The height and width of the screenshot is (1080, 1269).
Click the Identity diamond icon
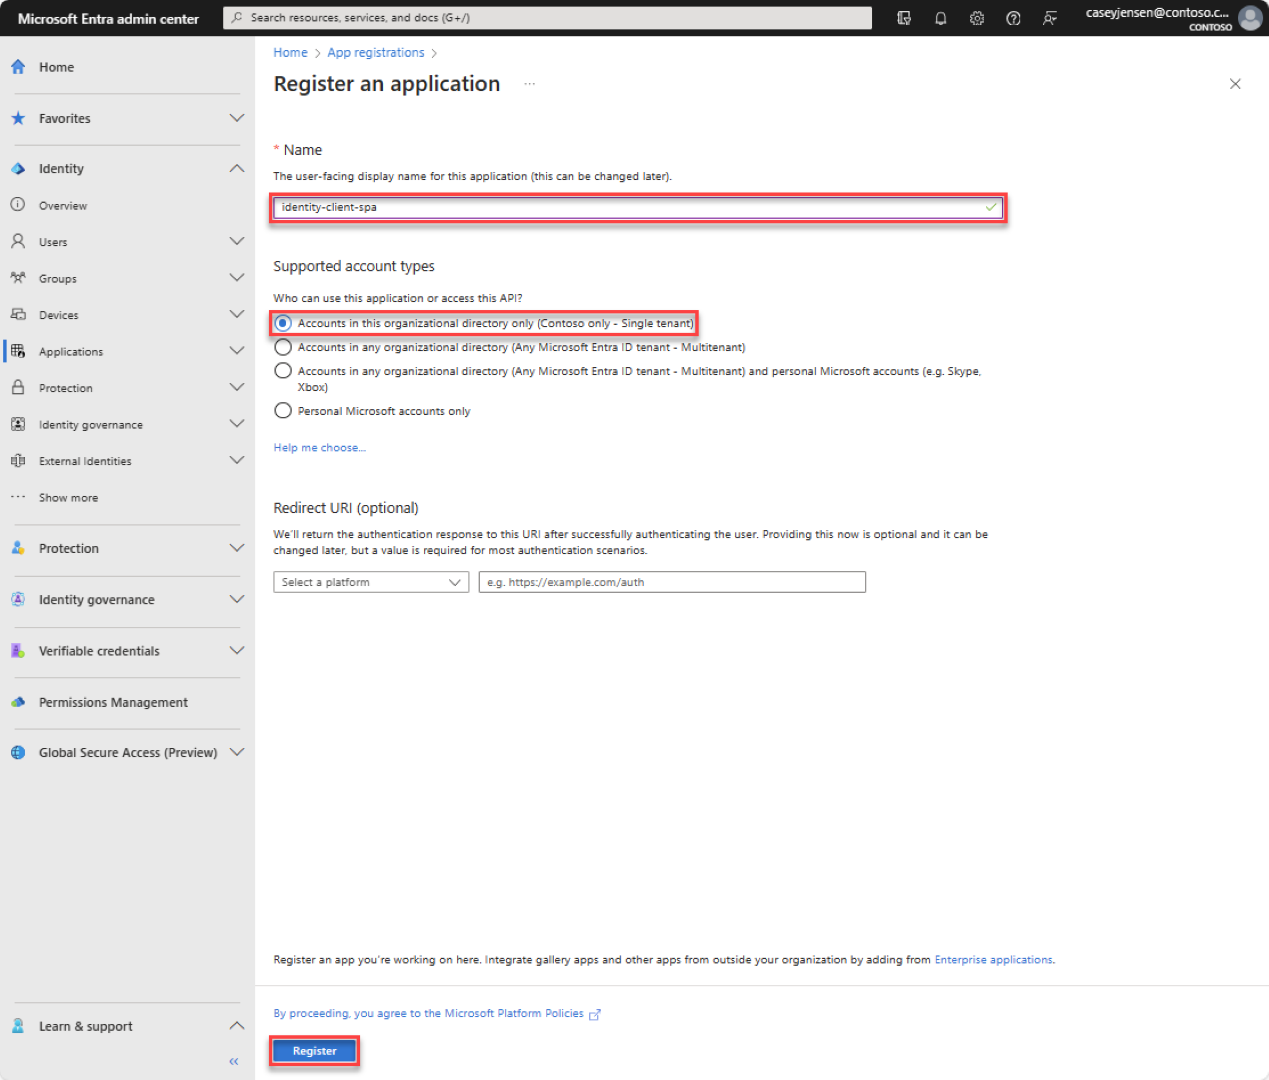click(18, 169)
